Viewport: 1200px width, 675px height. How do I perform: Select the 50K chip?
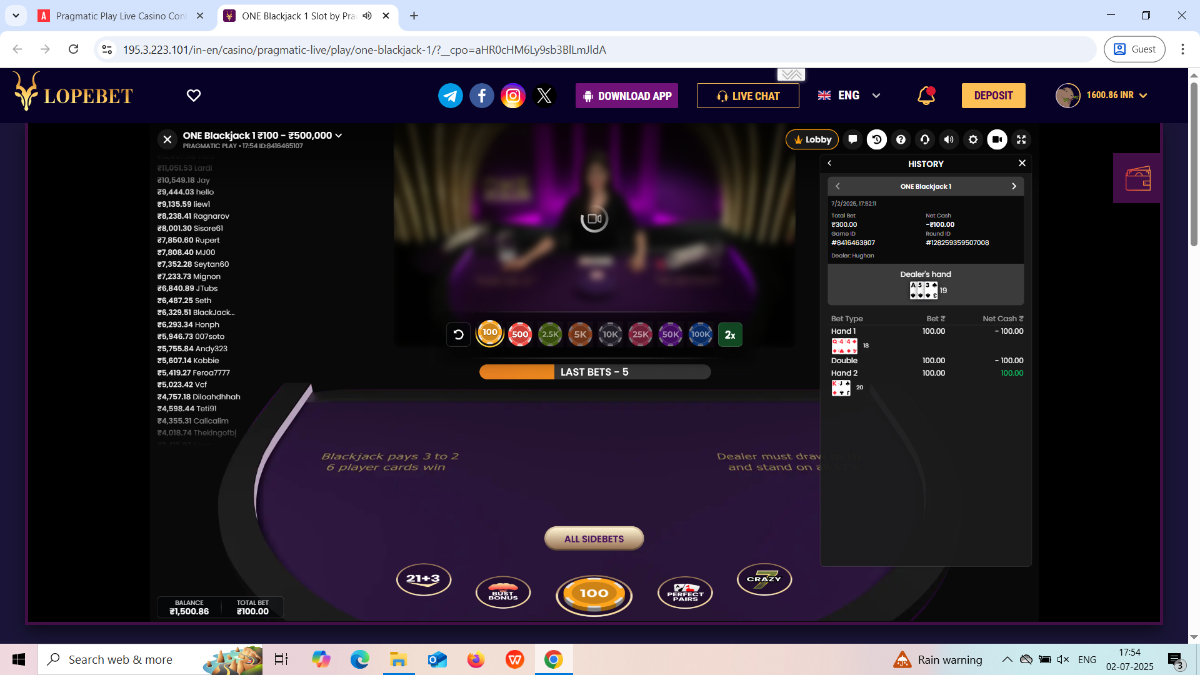click(670, 334)
